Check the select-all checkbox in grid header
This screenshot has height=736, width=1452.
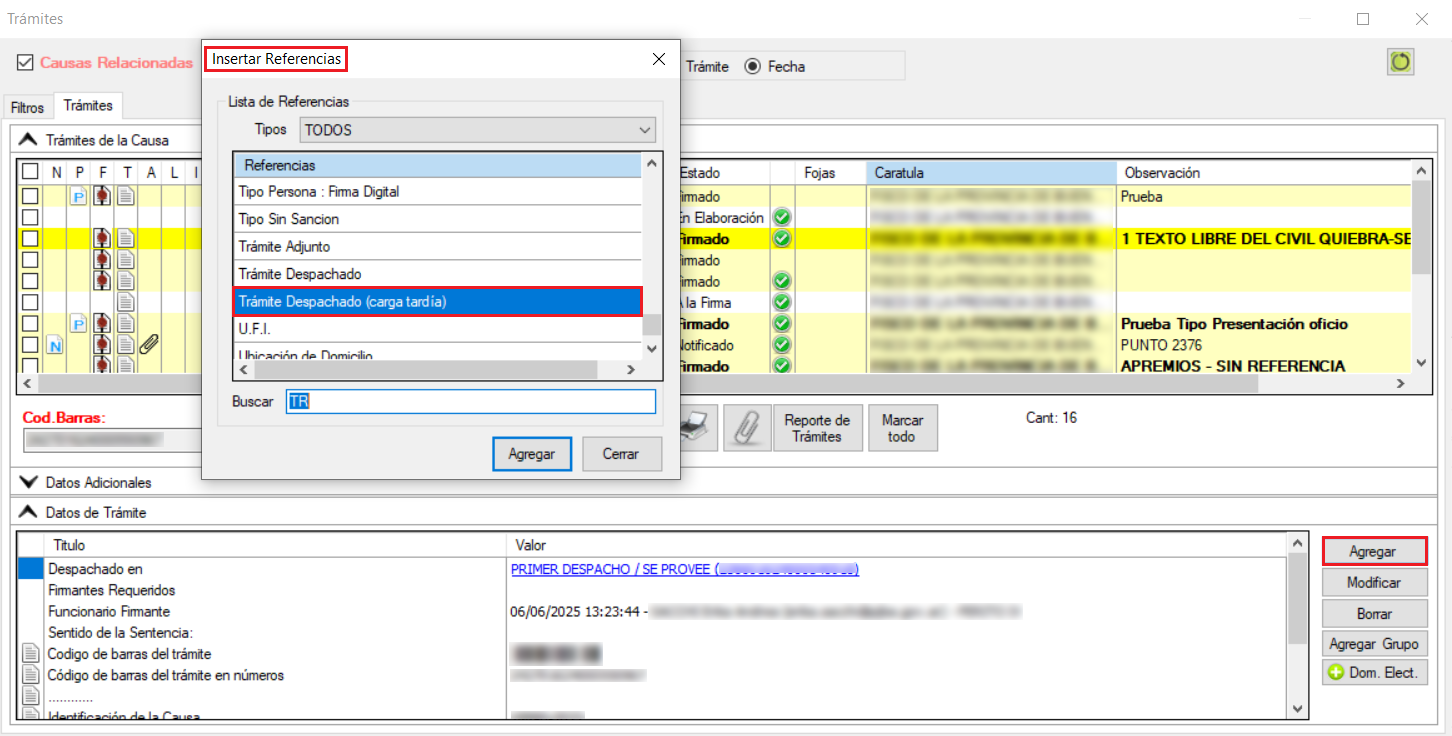pyautogui.click(x=31, y=173)
